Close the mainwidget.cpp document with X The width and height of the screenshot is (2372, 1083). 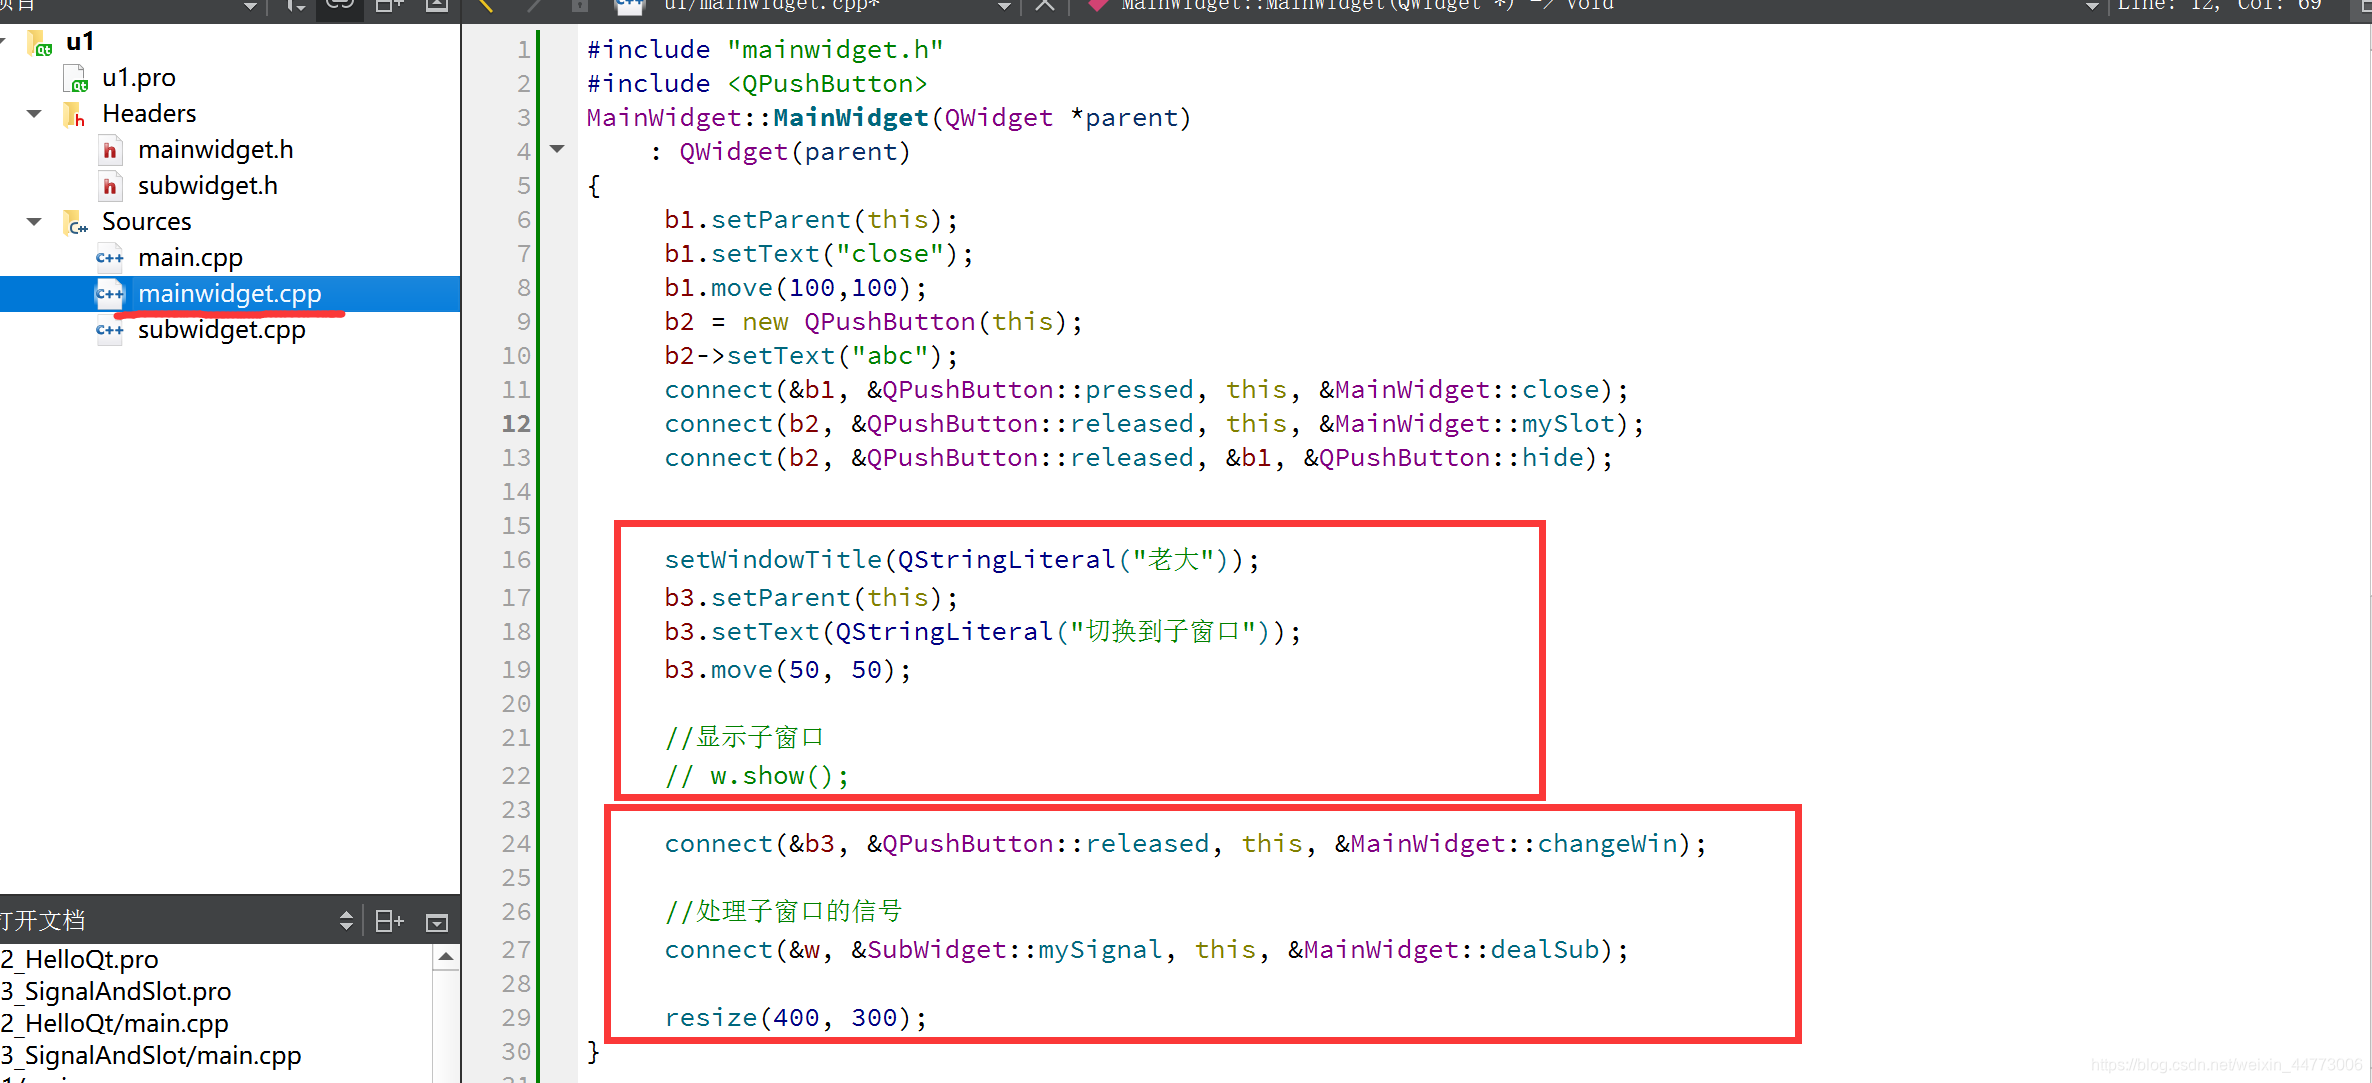point(1044,5)
